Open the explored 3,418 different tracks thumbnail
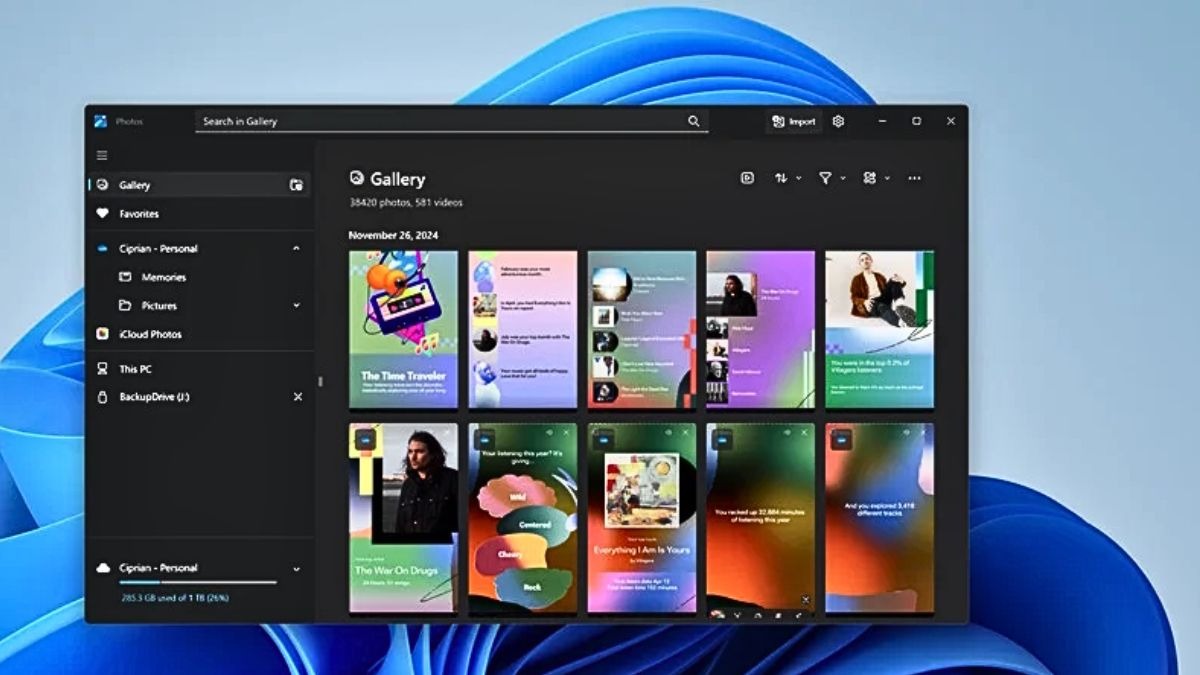Screen dimensions: 1200x675 coord(880,517)
